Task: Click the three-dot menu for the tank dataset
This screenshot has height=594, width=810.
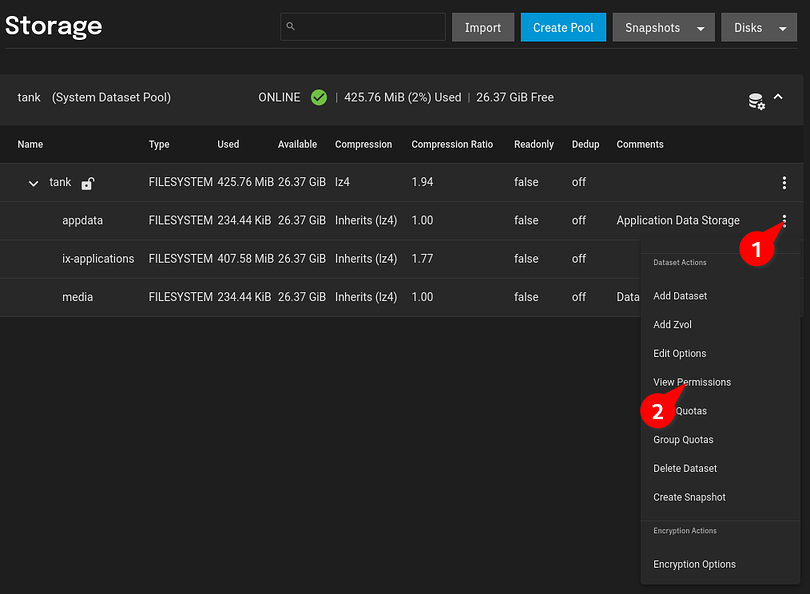Action: click(x=784, y=183)
